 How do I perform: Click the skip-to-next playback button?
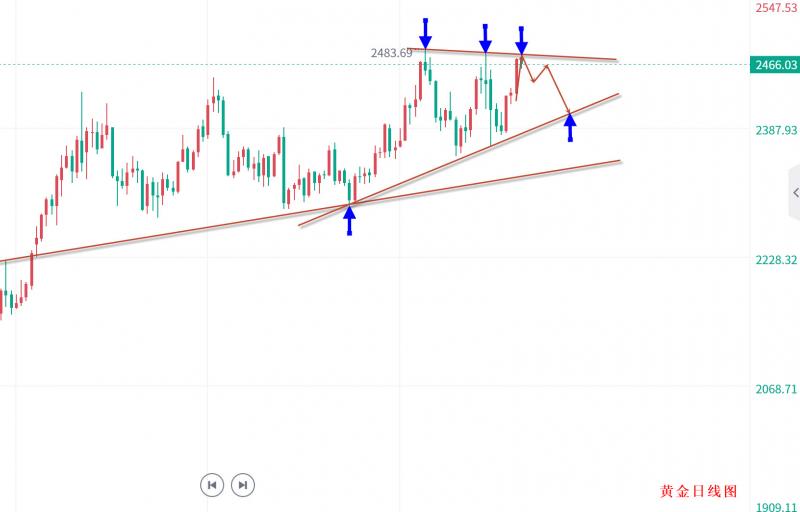pyautogui.click(x=242, y=485)
